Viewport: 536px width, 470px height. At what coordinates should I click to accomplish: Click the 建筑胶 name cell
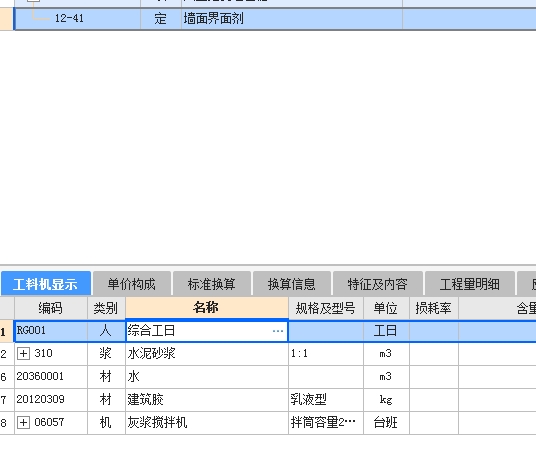[x=206, y=400]
